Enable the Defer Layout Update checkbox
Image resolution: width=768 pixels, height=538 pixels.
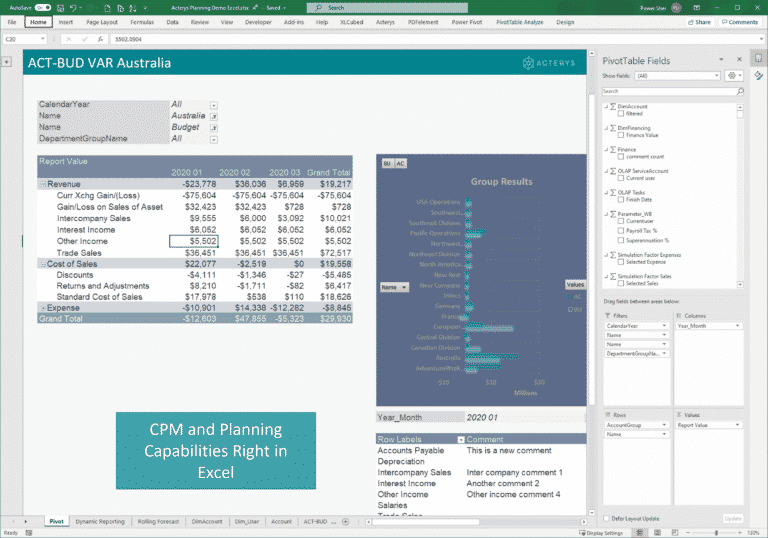[608, 518]
